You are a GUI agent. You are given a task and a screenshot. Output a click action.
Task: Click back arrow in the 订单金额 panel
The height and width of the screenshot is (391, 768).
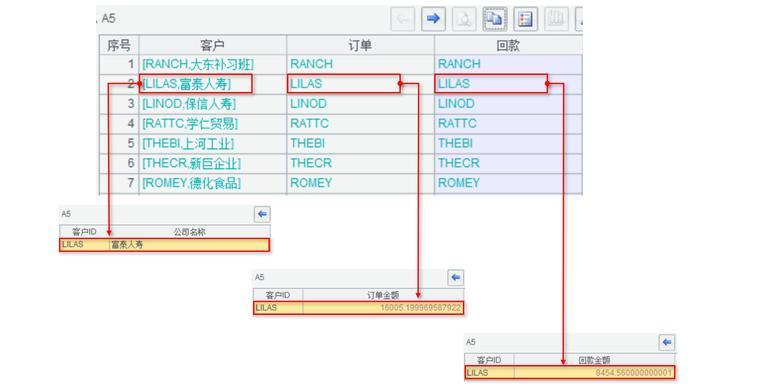click(456, 278)
